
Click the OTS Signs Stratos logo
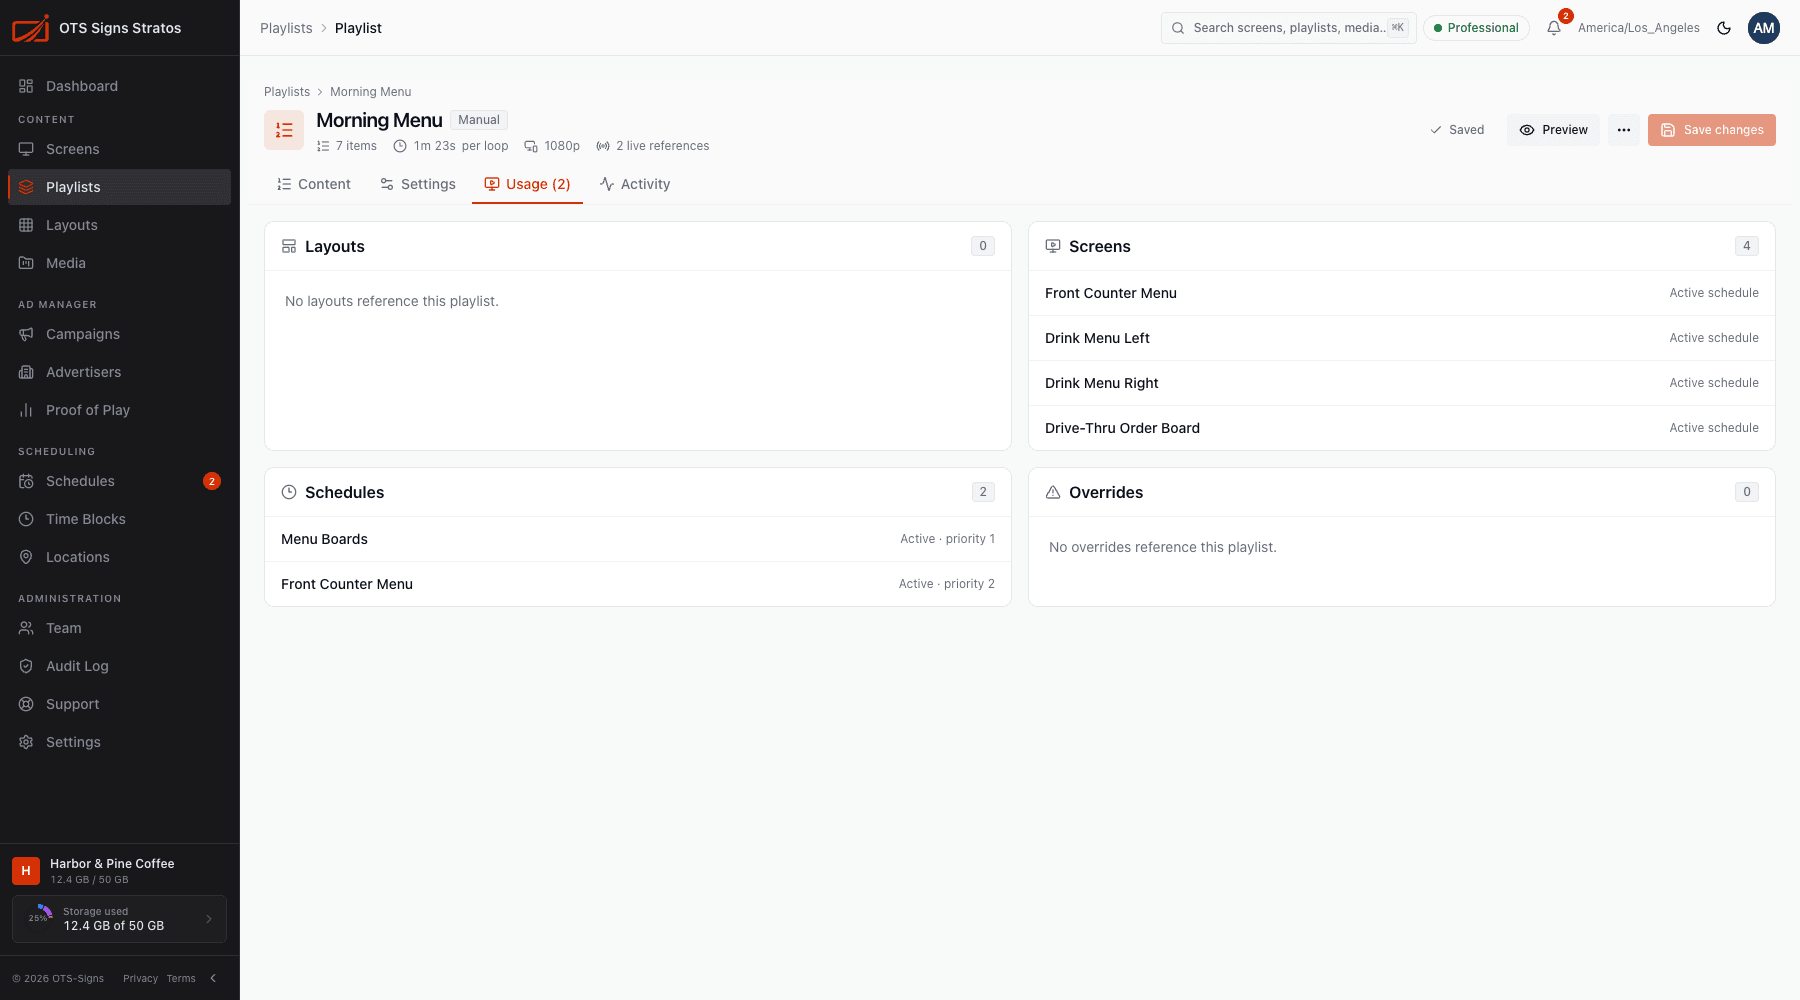(x=30, y=28)
